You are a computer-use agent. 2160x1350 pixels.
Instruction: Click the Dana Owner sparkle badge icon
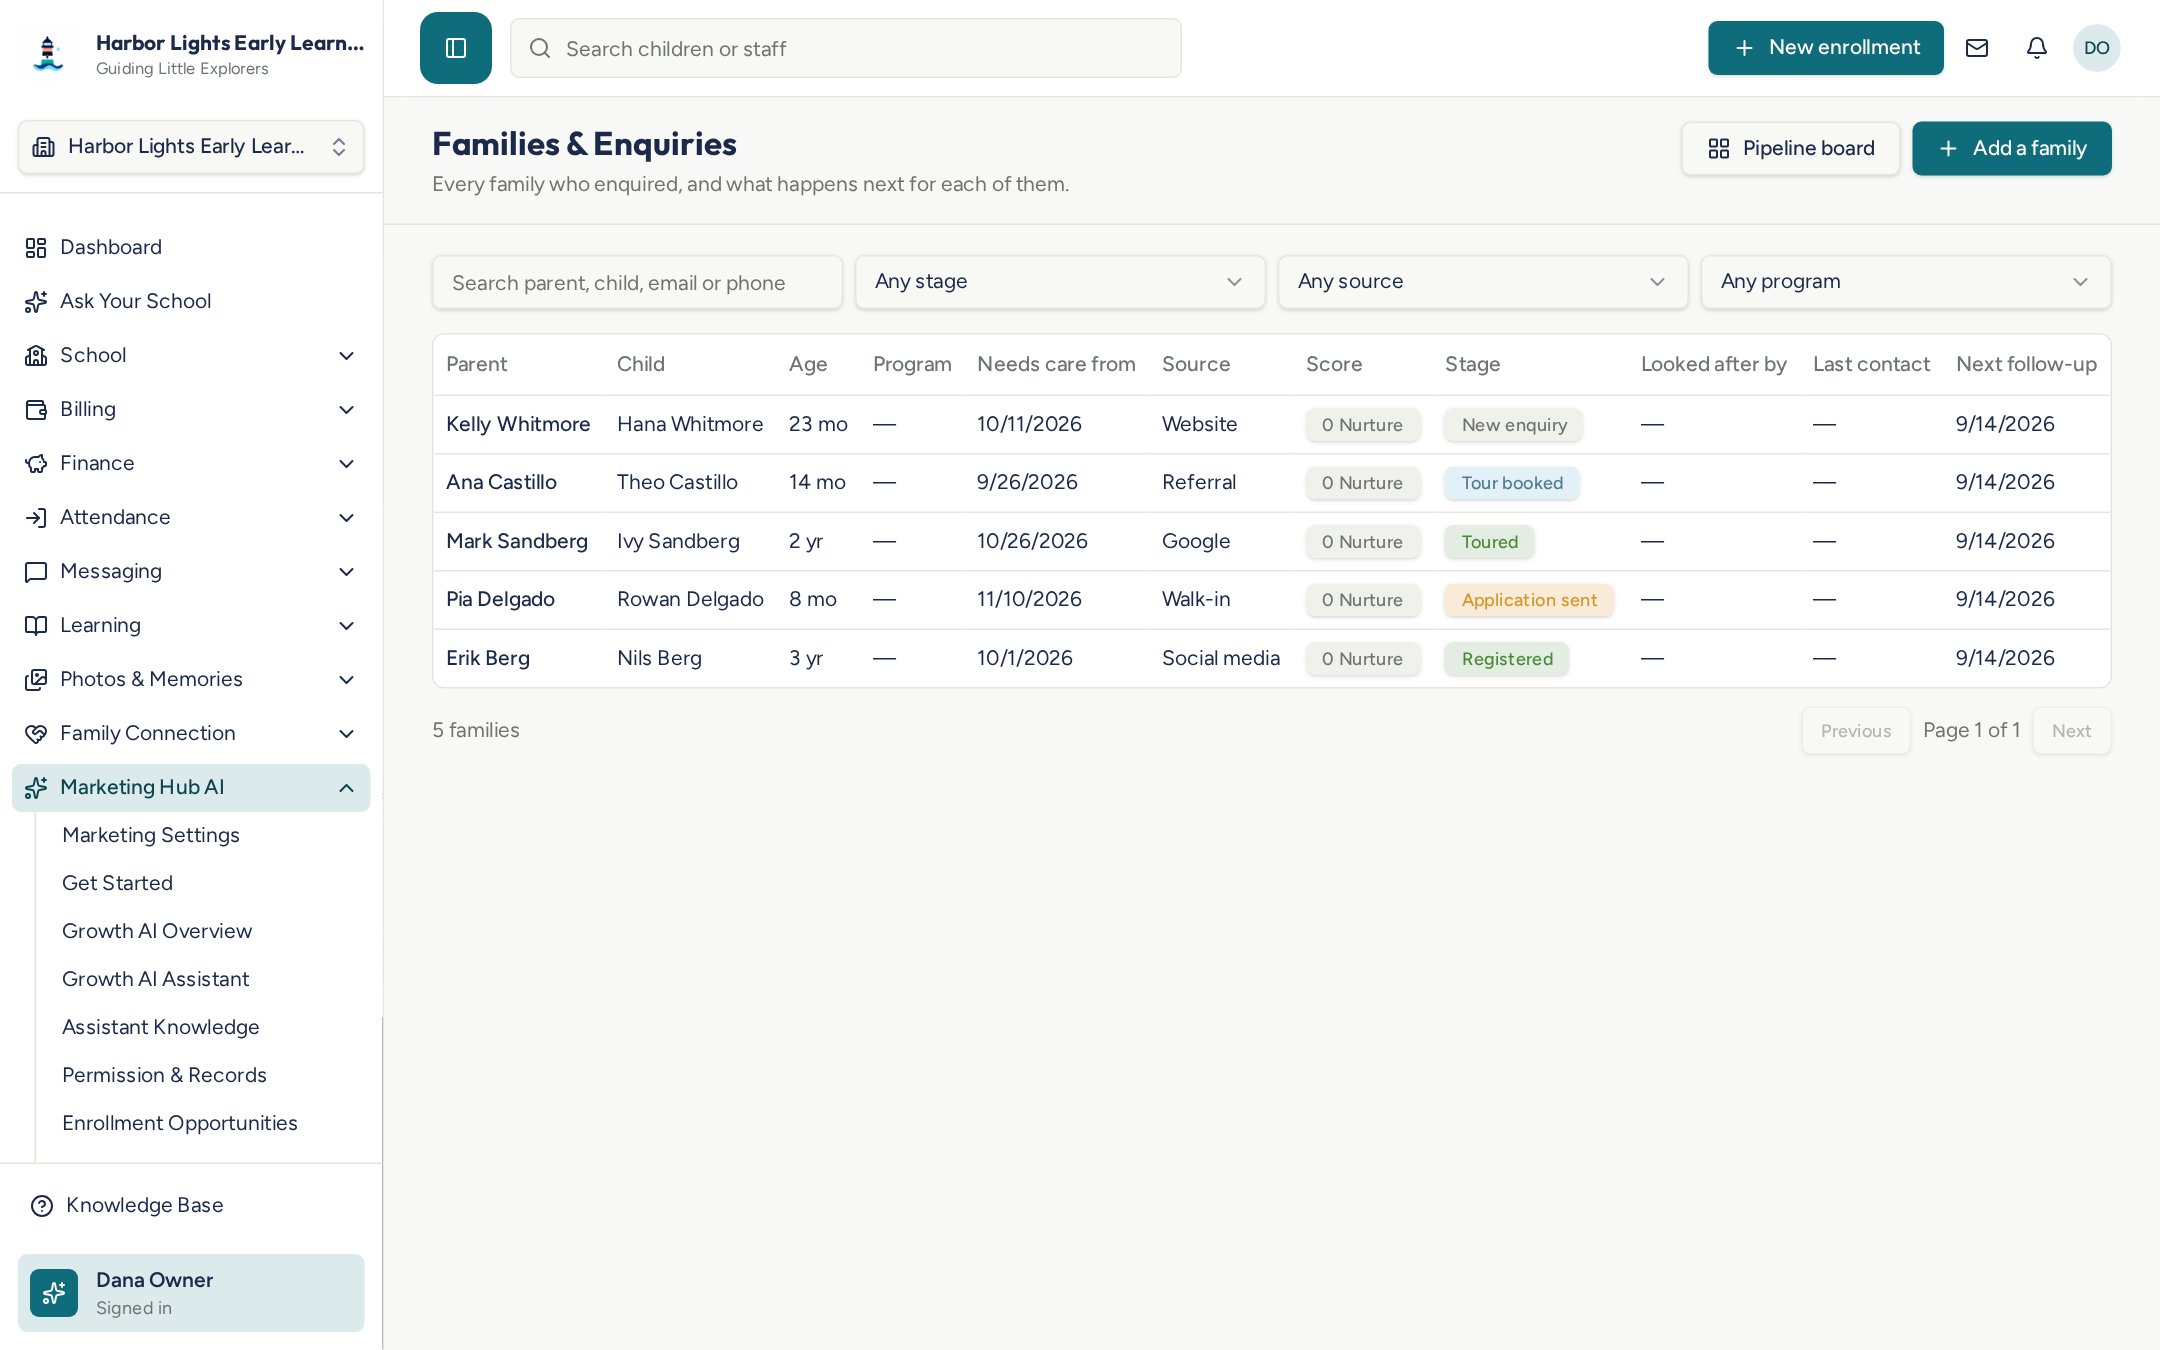(54, 1293)
